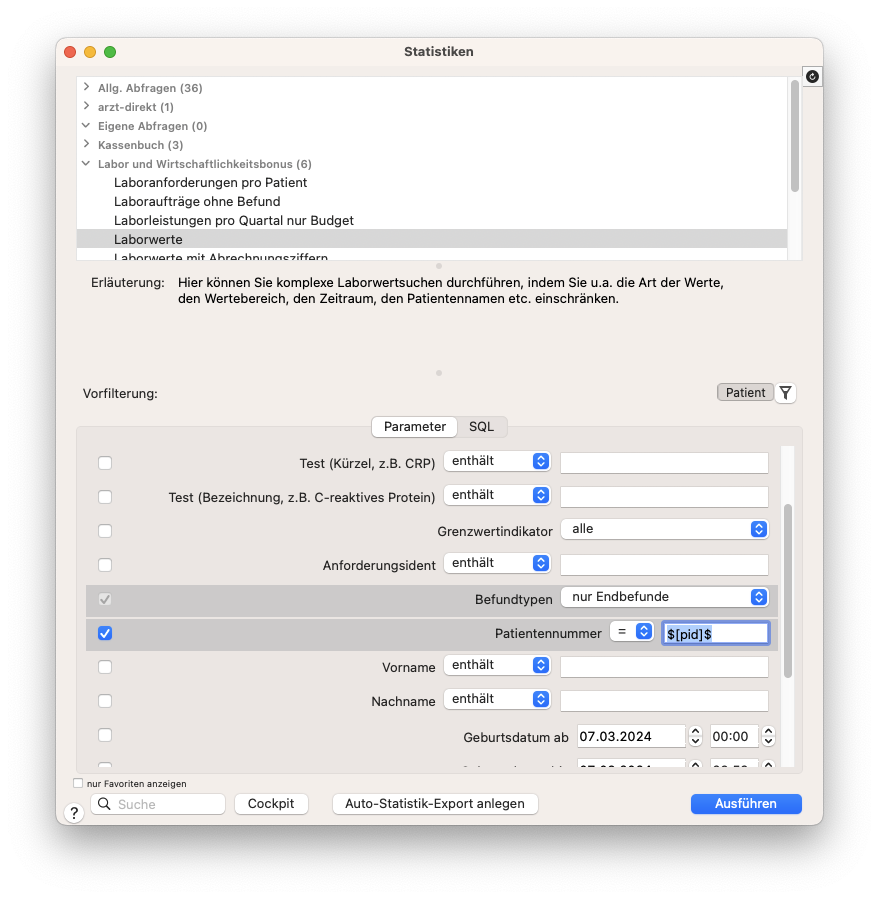Open Anforderungsident enthält dropdown

pos(497,563)
